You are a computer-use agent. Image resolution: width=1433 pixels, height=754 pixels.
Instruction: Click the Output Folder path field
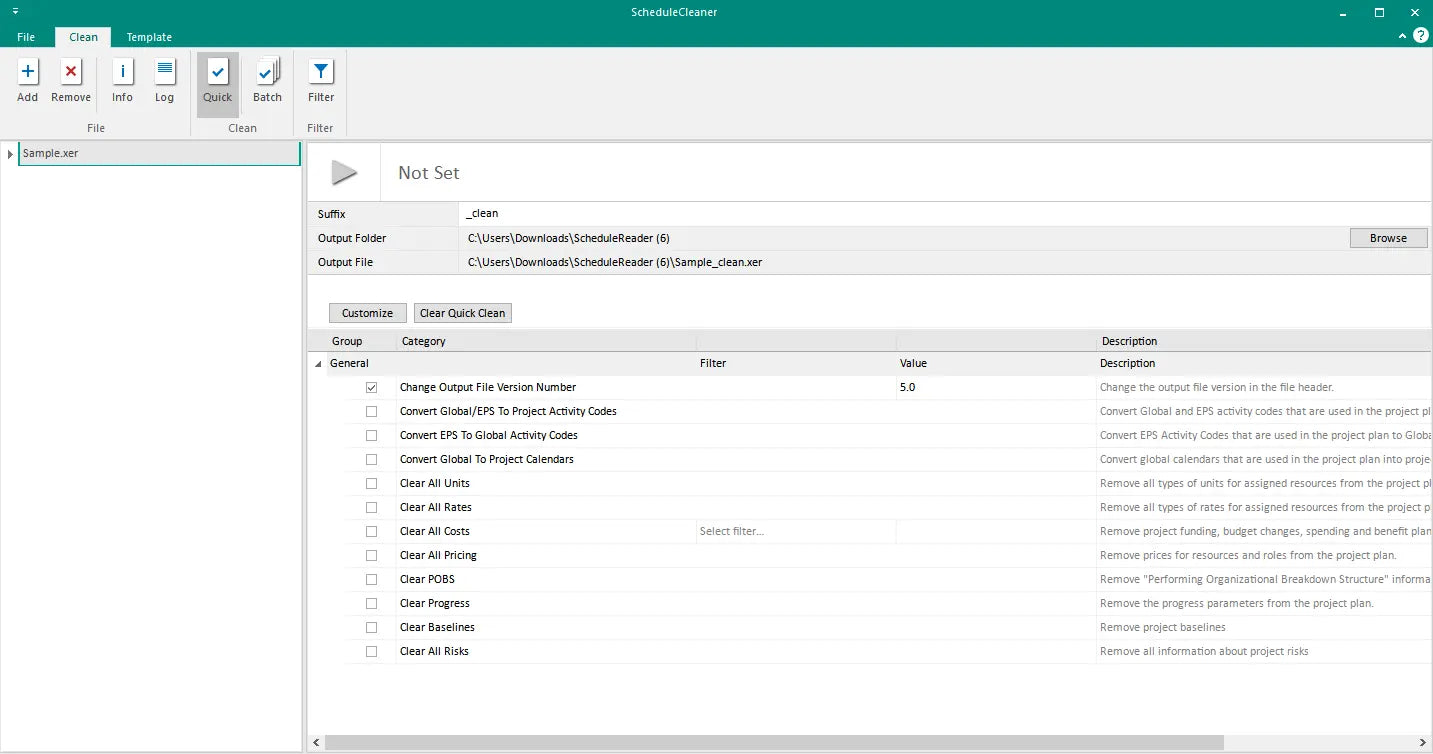click(x=903, y=238)
